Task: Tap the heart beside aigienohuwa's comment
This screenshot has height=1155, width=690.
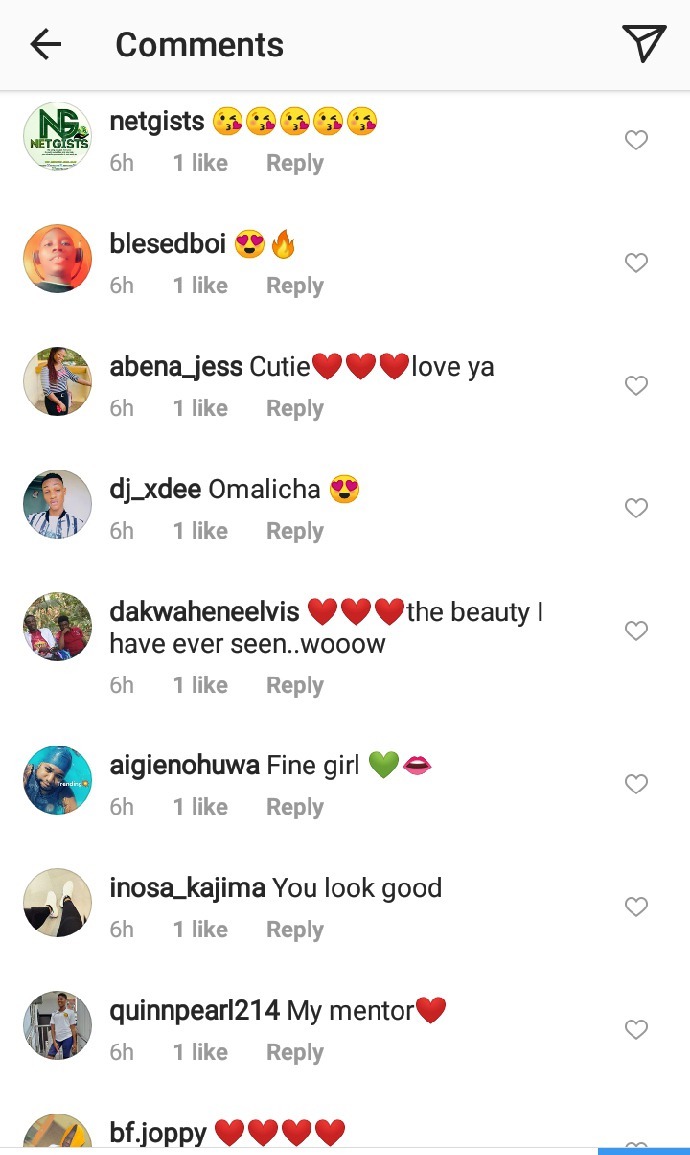Action: (636, 783)
